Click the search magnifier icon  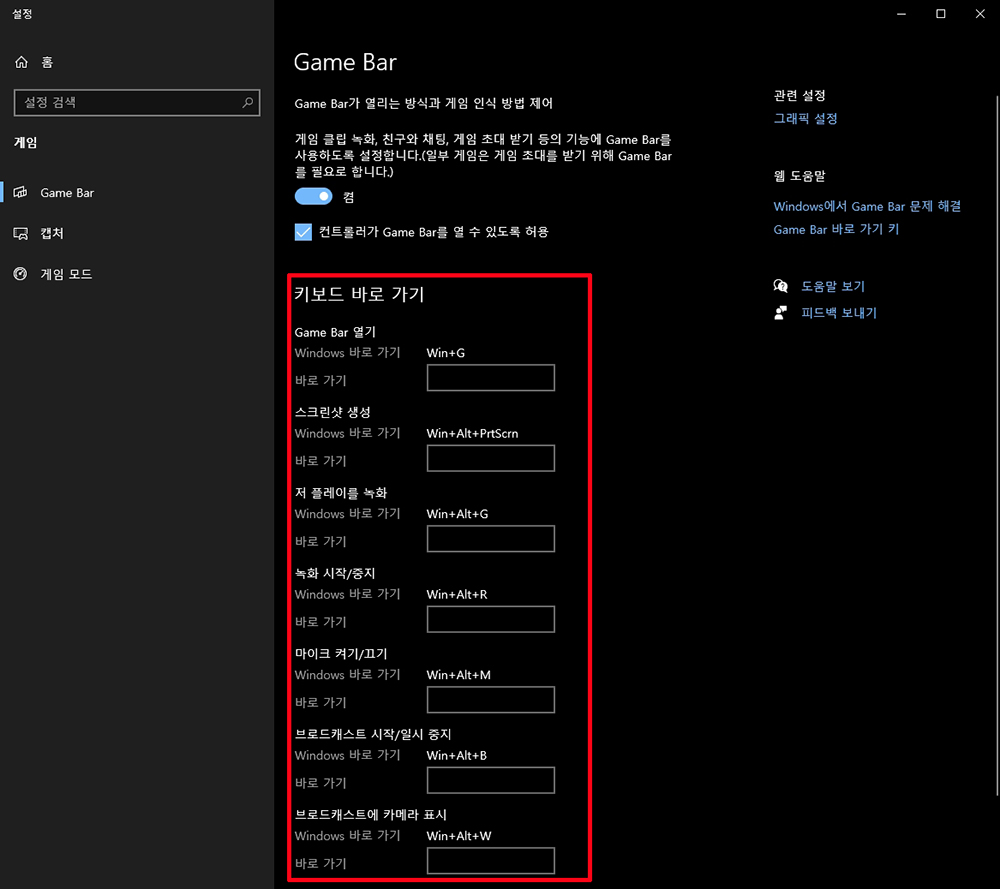pos(247,102)
